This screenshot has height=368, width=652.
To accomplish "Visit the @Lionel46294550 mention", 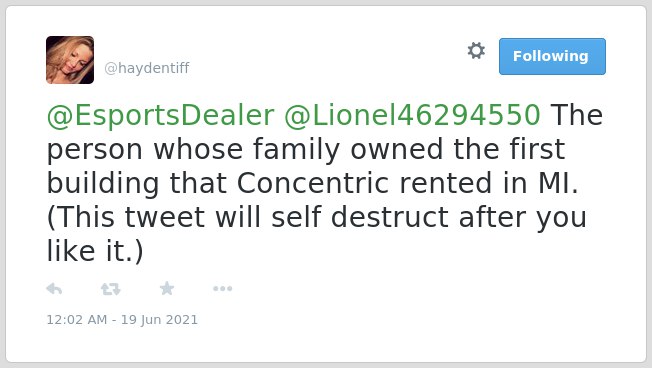I will (x=412, y=115).
